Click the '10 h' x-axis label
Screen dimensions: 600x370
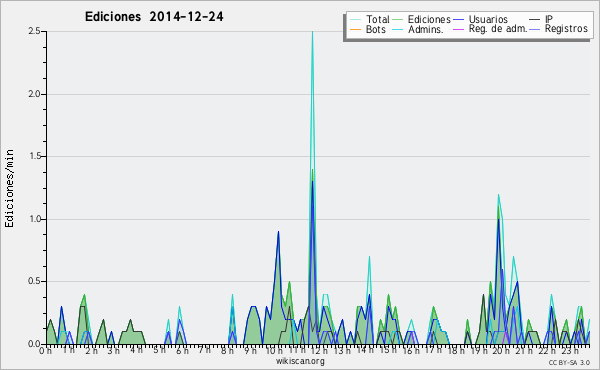(274, 350)
